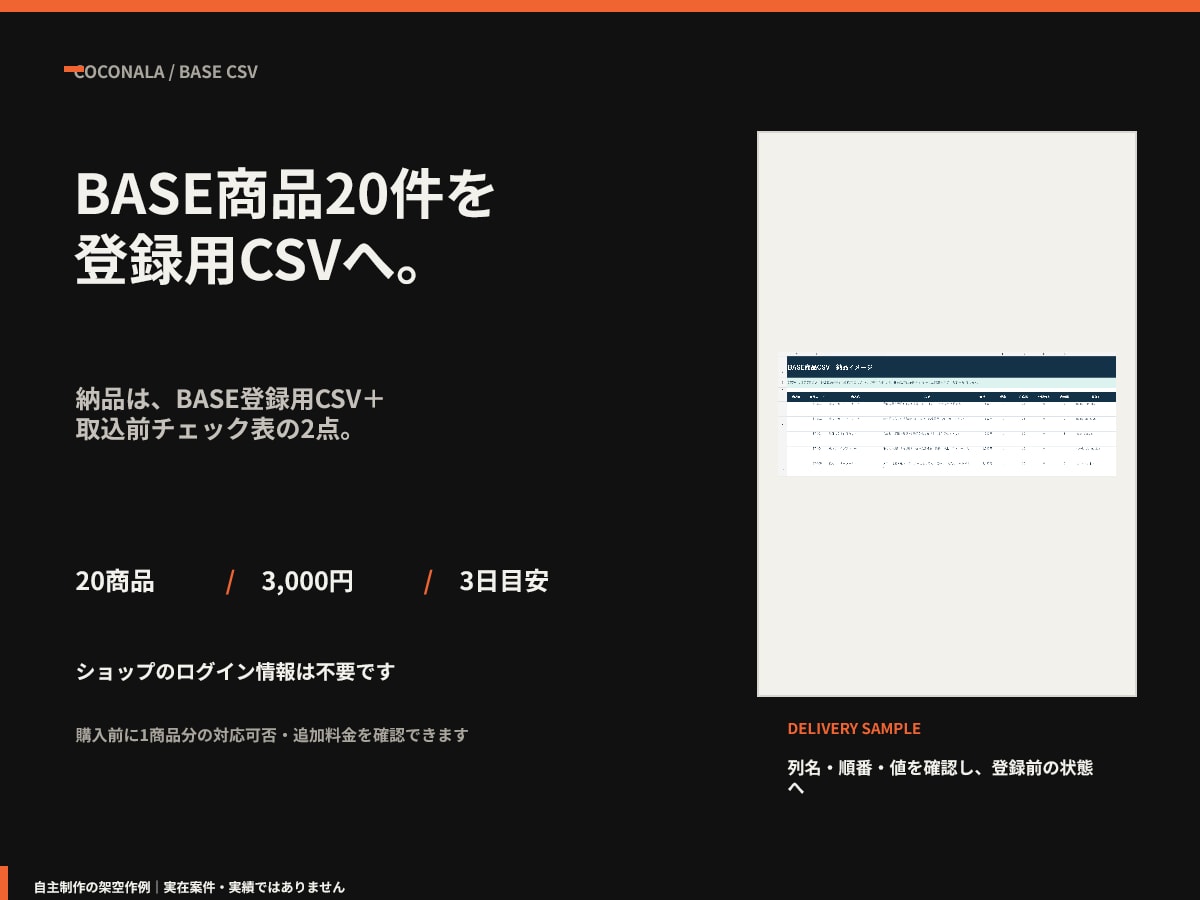This screenshot has width=1200, height=900.
Task: Click the caption 列名・順番・値を確認し、登録前の状態へ
Action: pos(940,777)
